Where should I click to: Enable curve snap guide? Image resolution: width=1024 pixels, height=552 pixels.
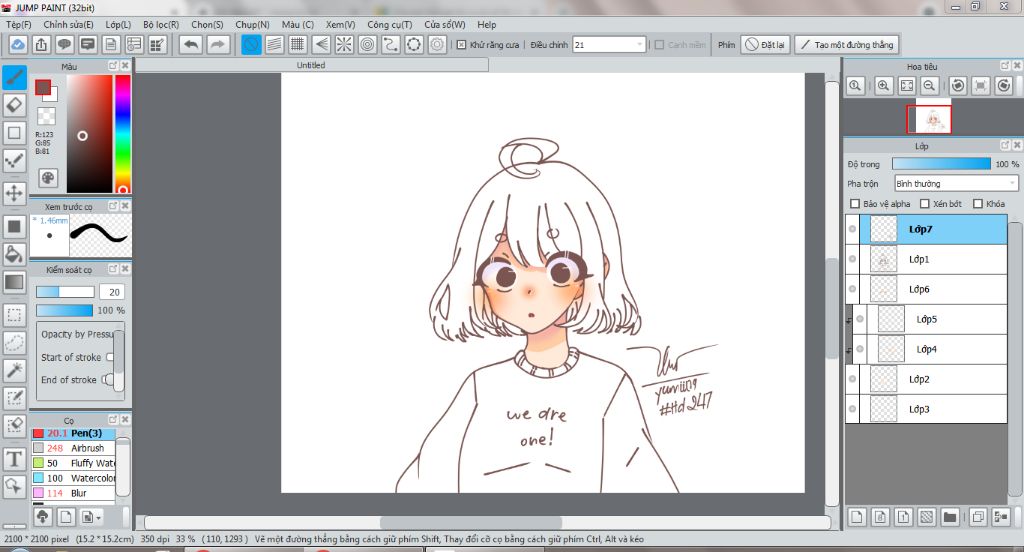point(391,44)
